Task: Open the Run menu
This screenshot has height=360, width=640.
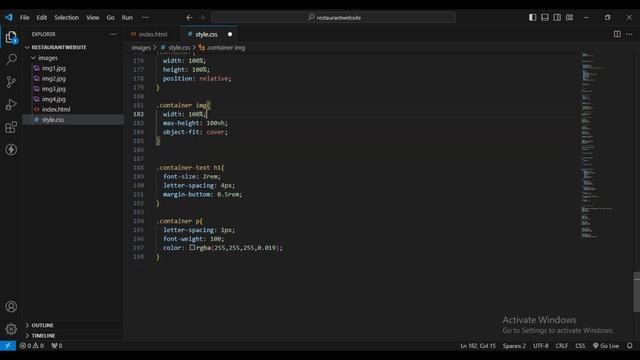Action: tap(127, 18)
